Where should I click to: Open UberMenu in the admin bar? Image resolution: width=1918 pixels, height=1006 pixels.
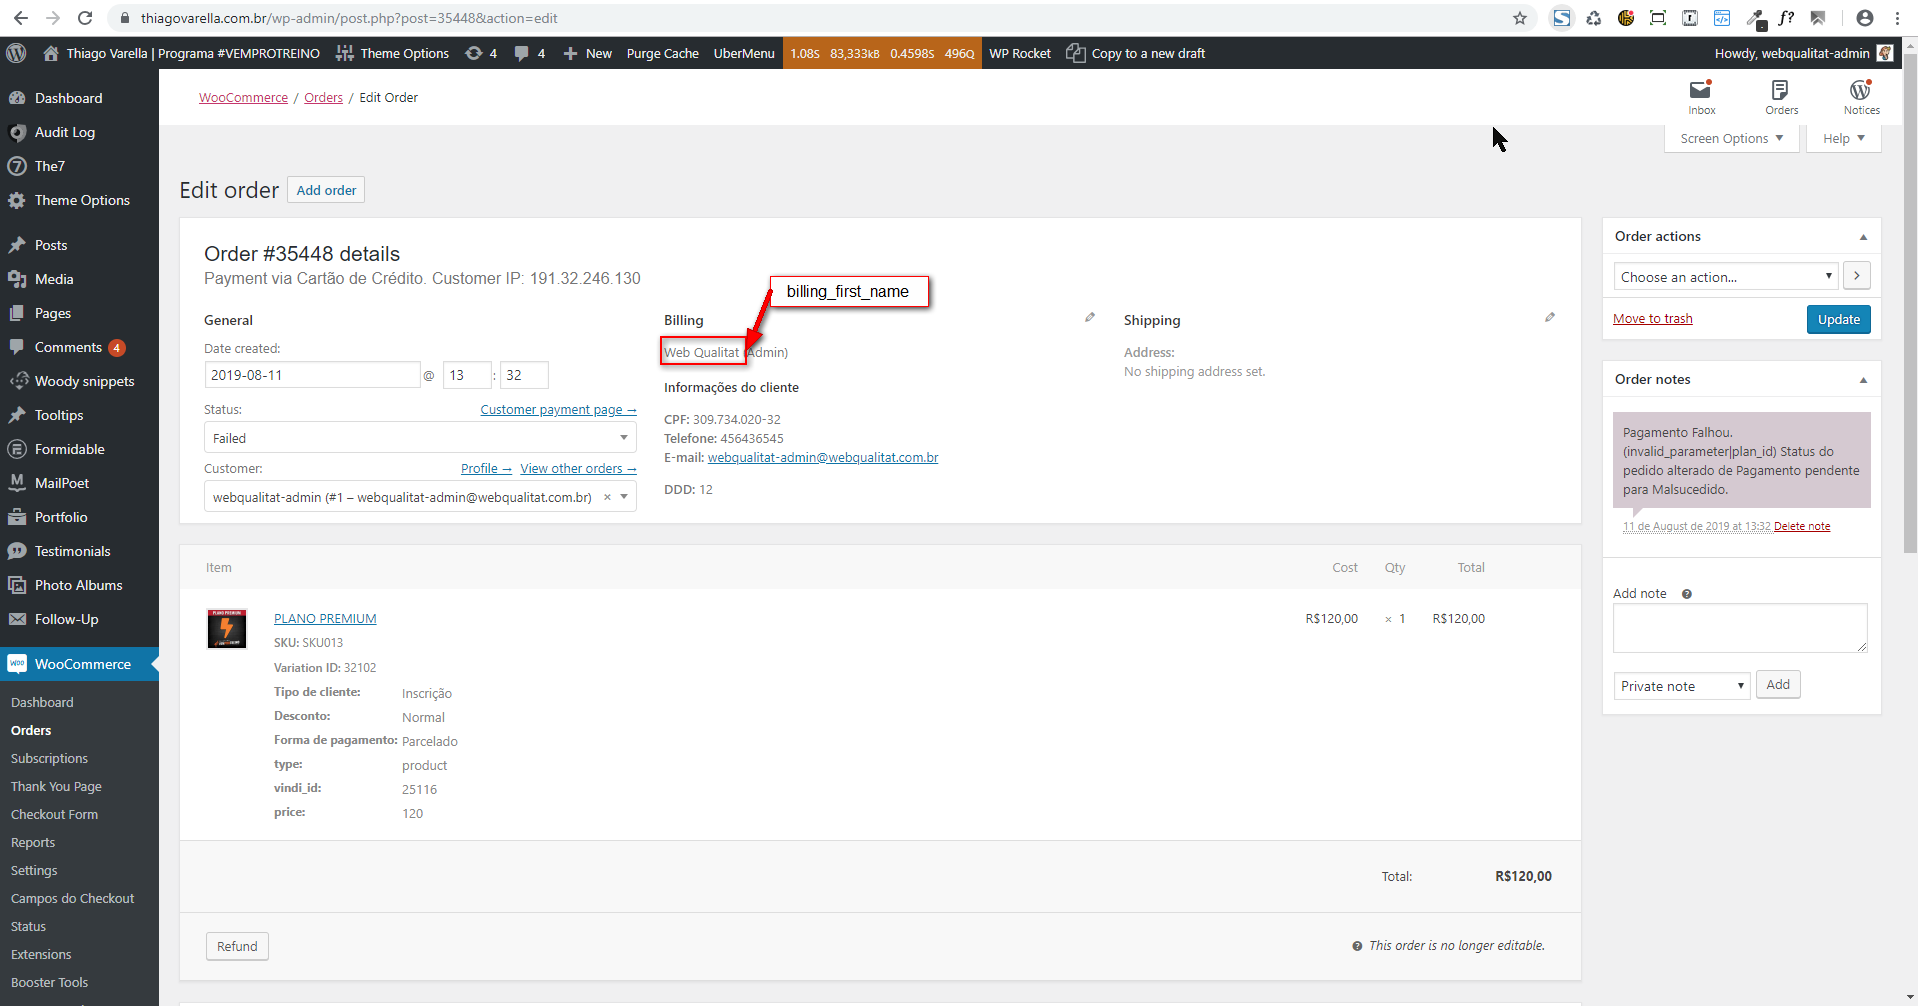744,53
